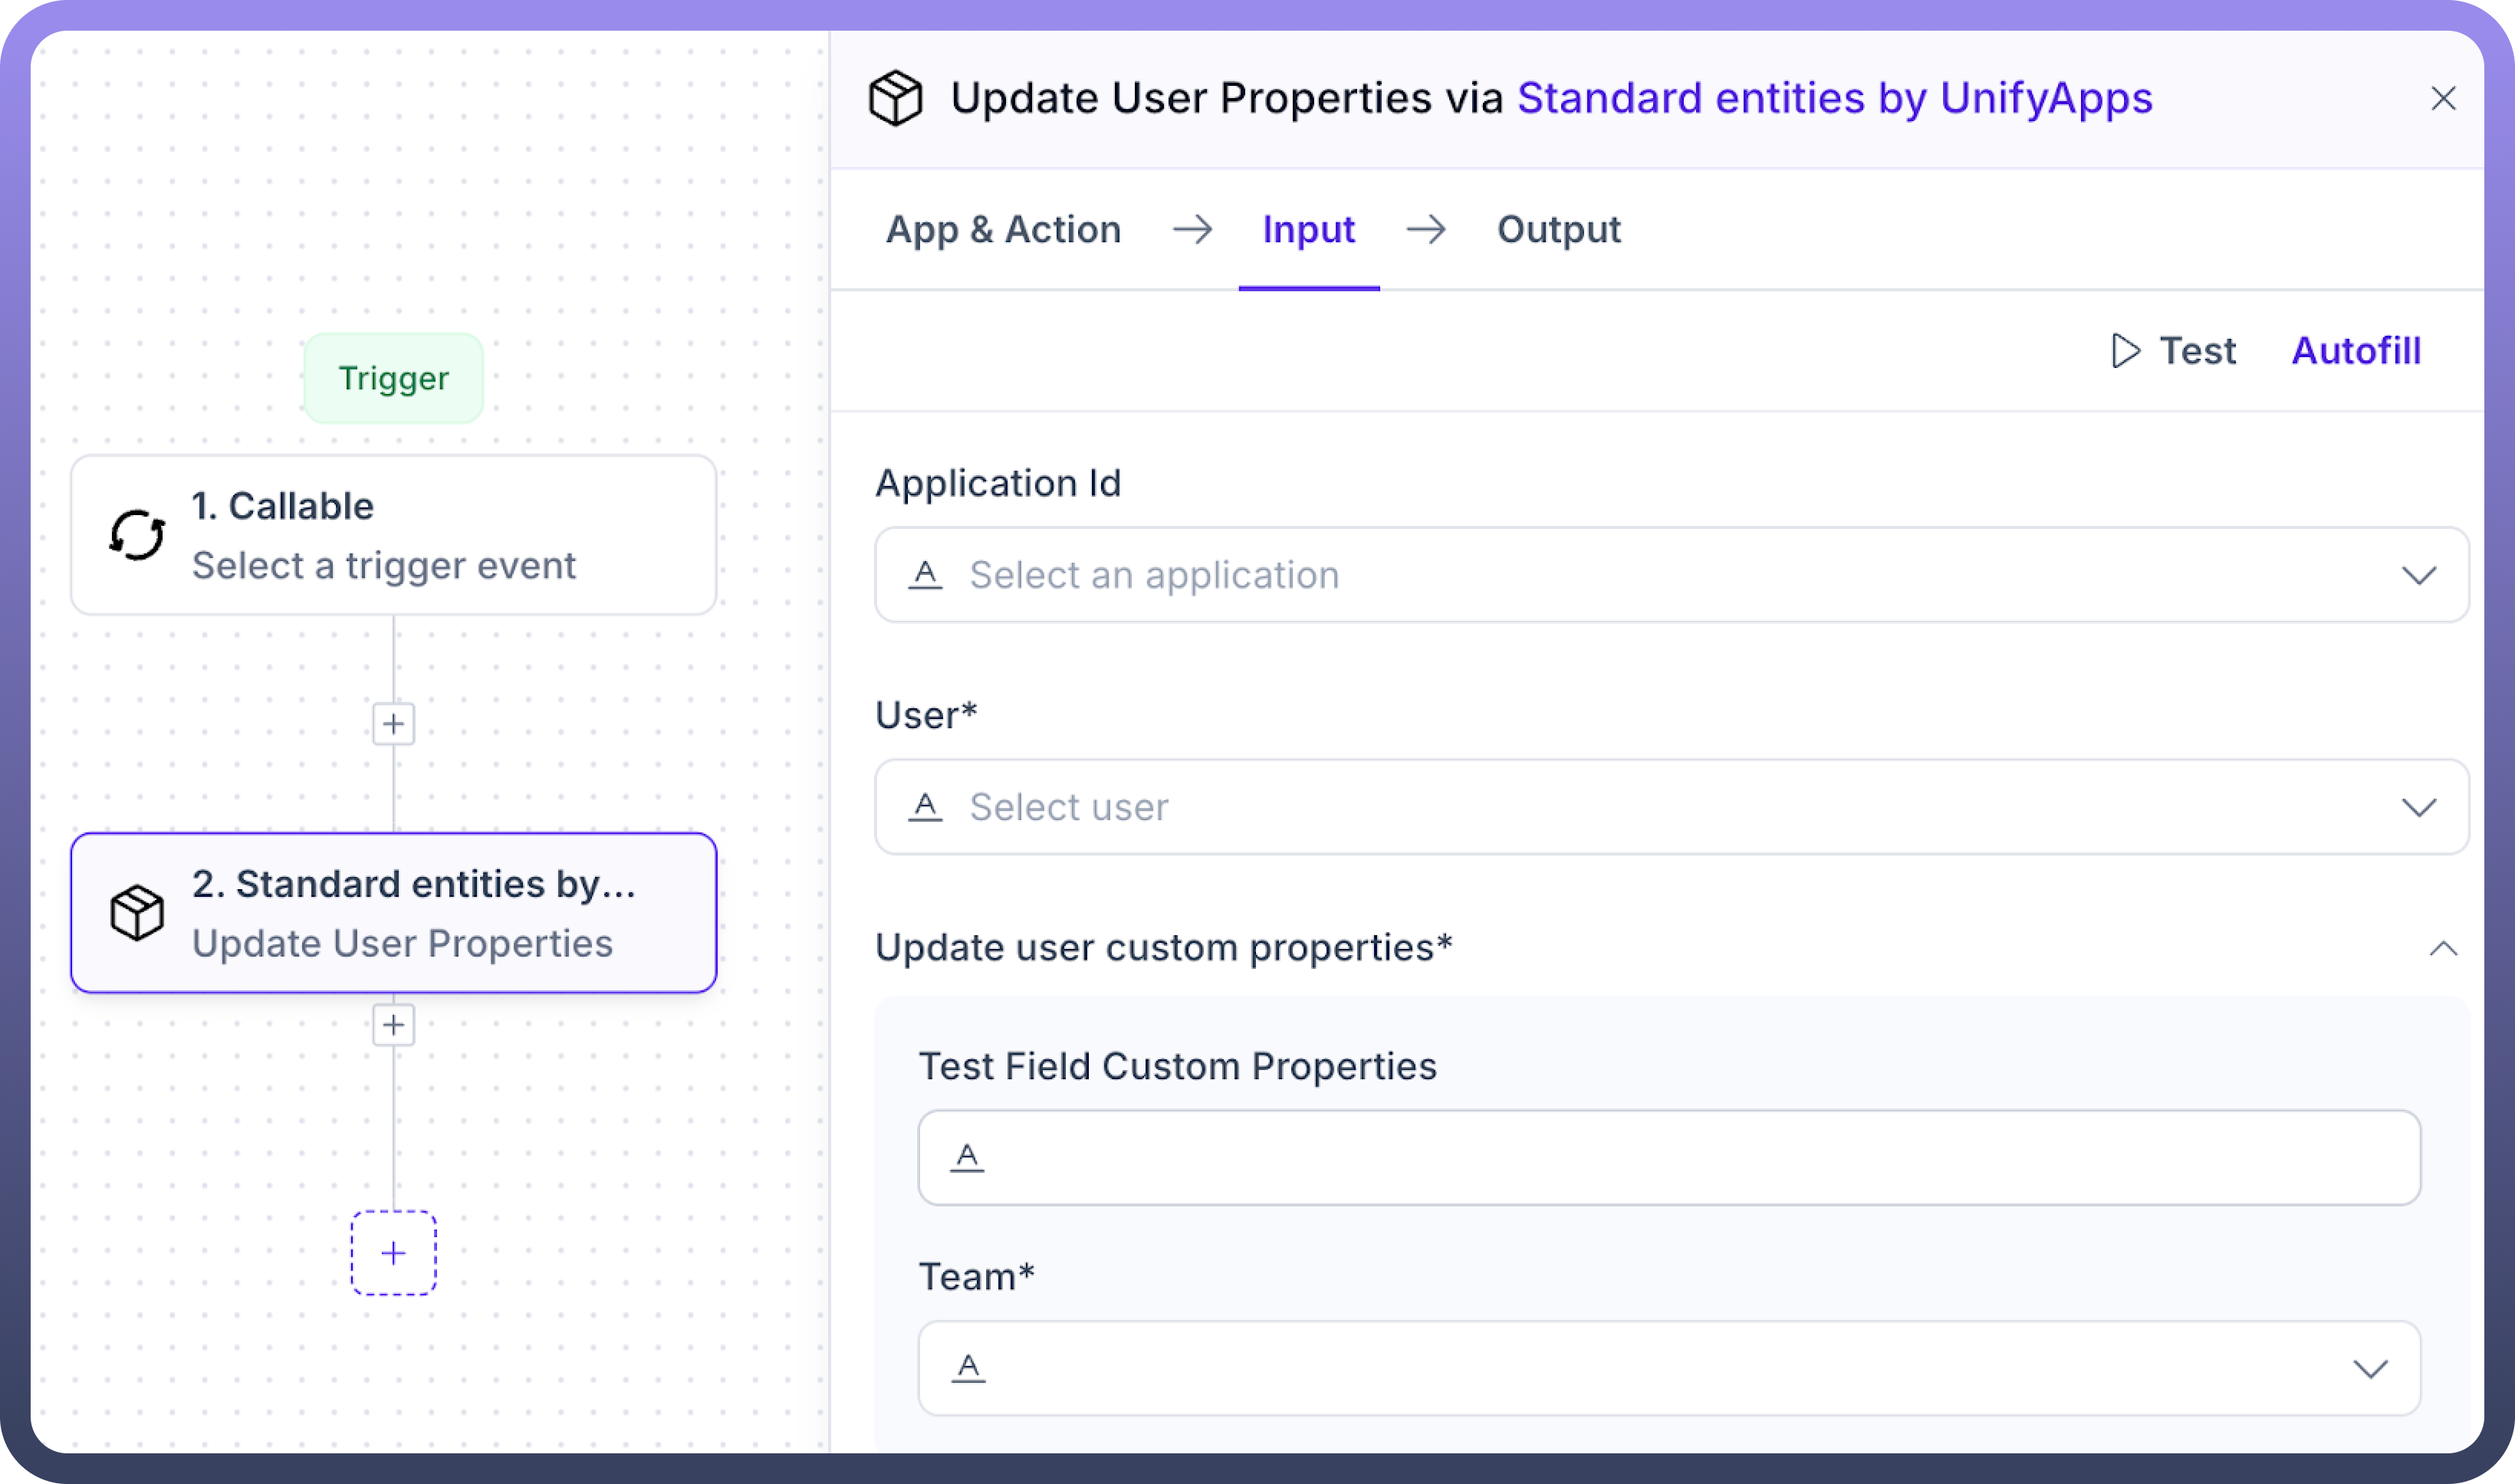Add step between Callable and Standard entities
This screenshot has height=1484, width=2515.
(x=394, y=724)
